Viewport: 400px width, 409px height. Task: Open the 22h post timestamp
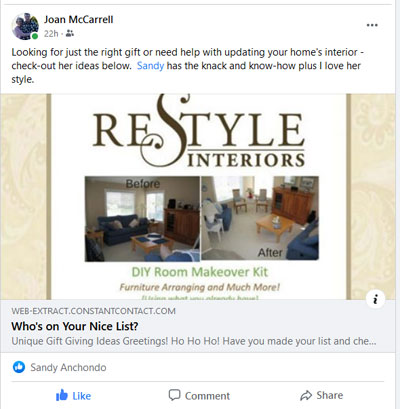[x=51, y=34]
